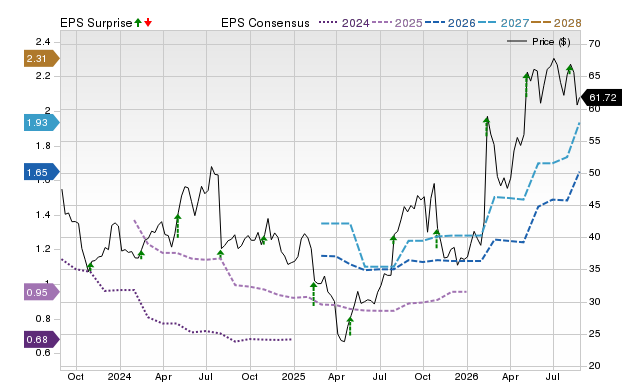Click the gold 2.31 value tag
The height and width of the screenshot is (382, 640).
pyautogui.click(x=42, y=59)
